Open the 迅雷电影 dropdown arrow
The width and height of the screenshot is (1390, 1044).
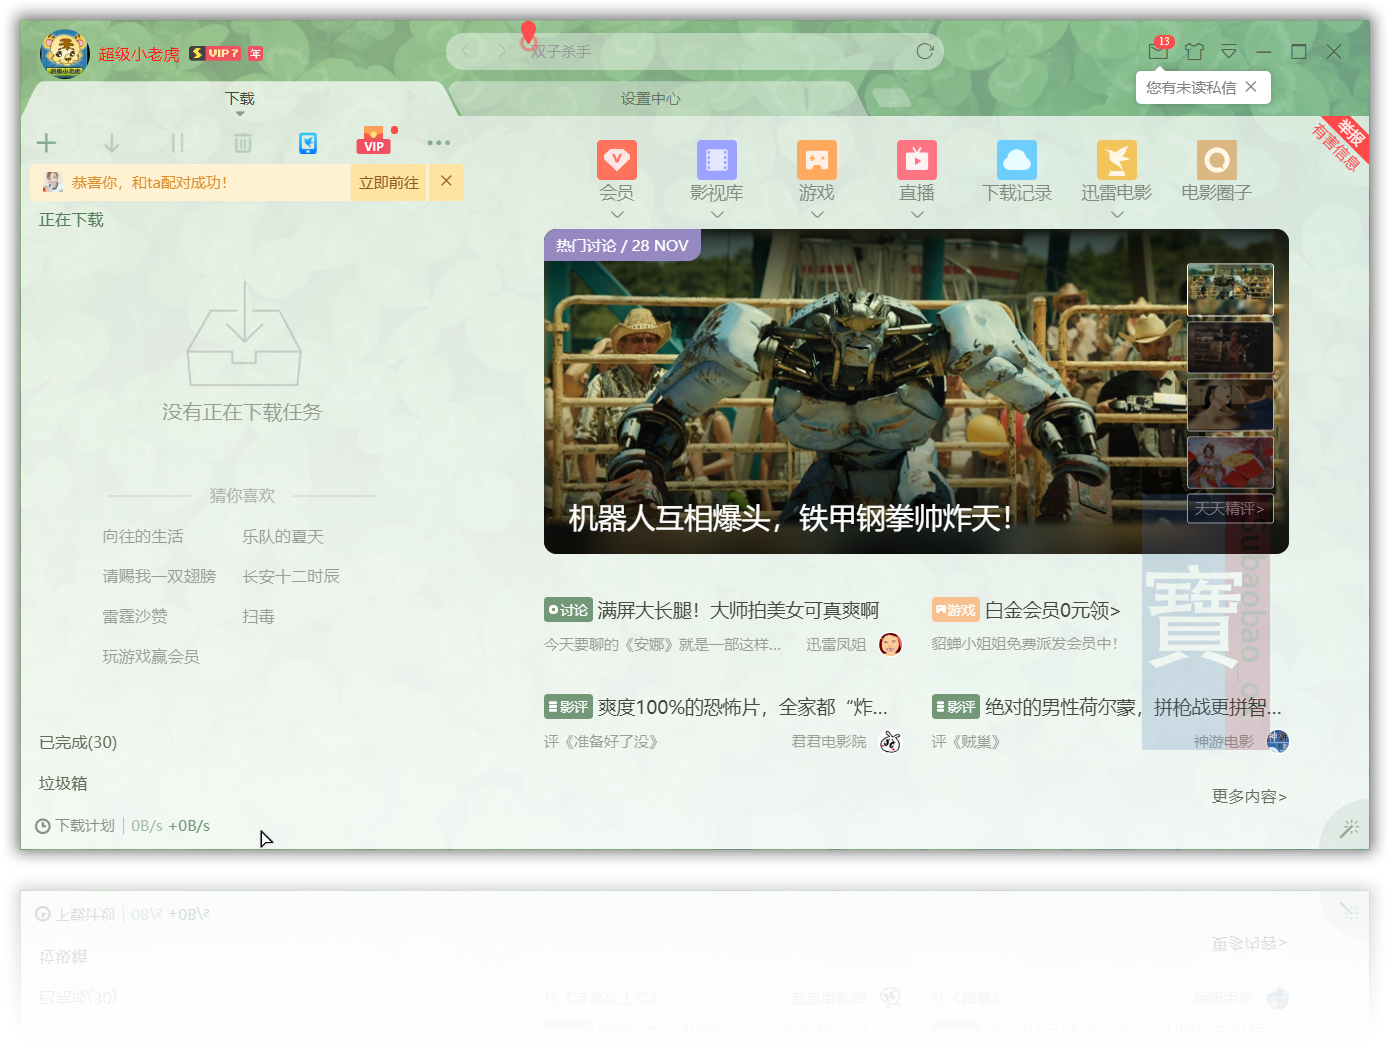coord(1116,214)
